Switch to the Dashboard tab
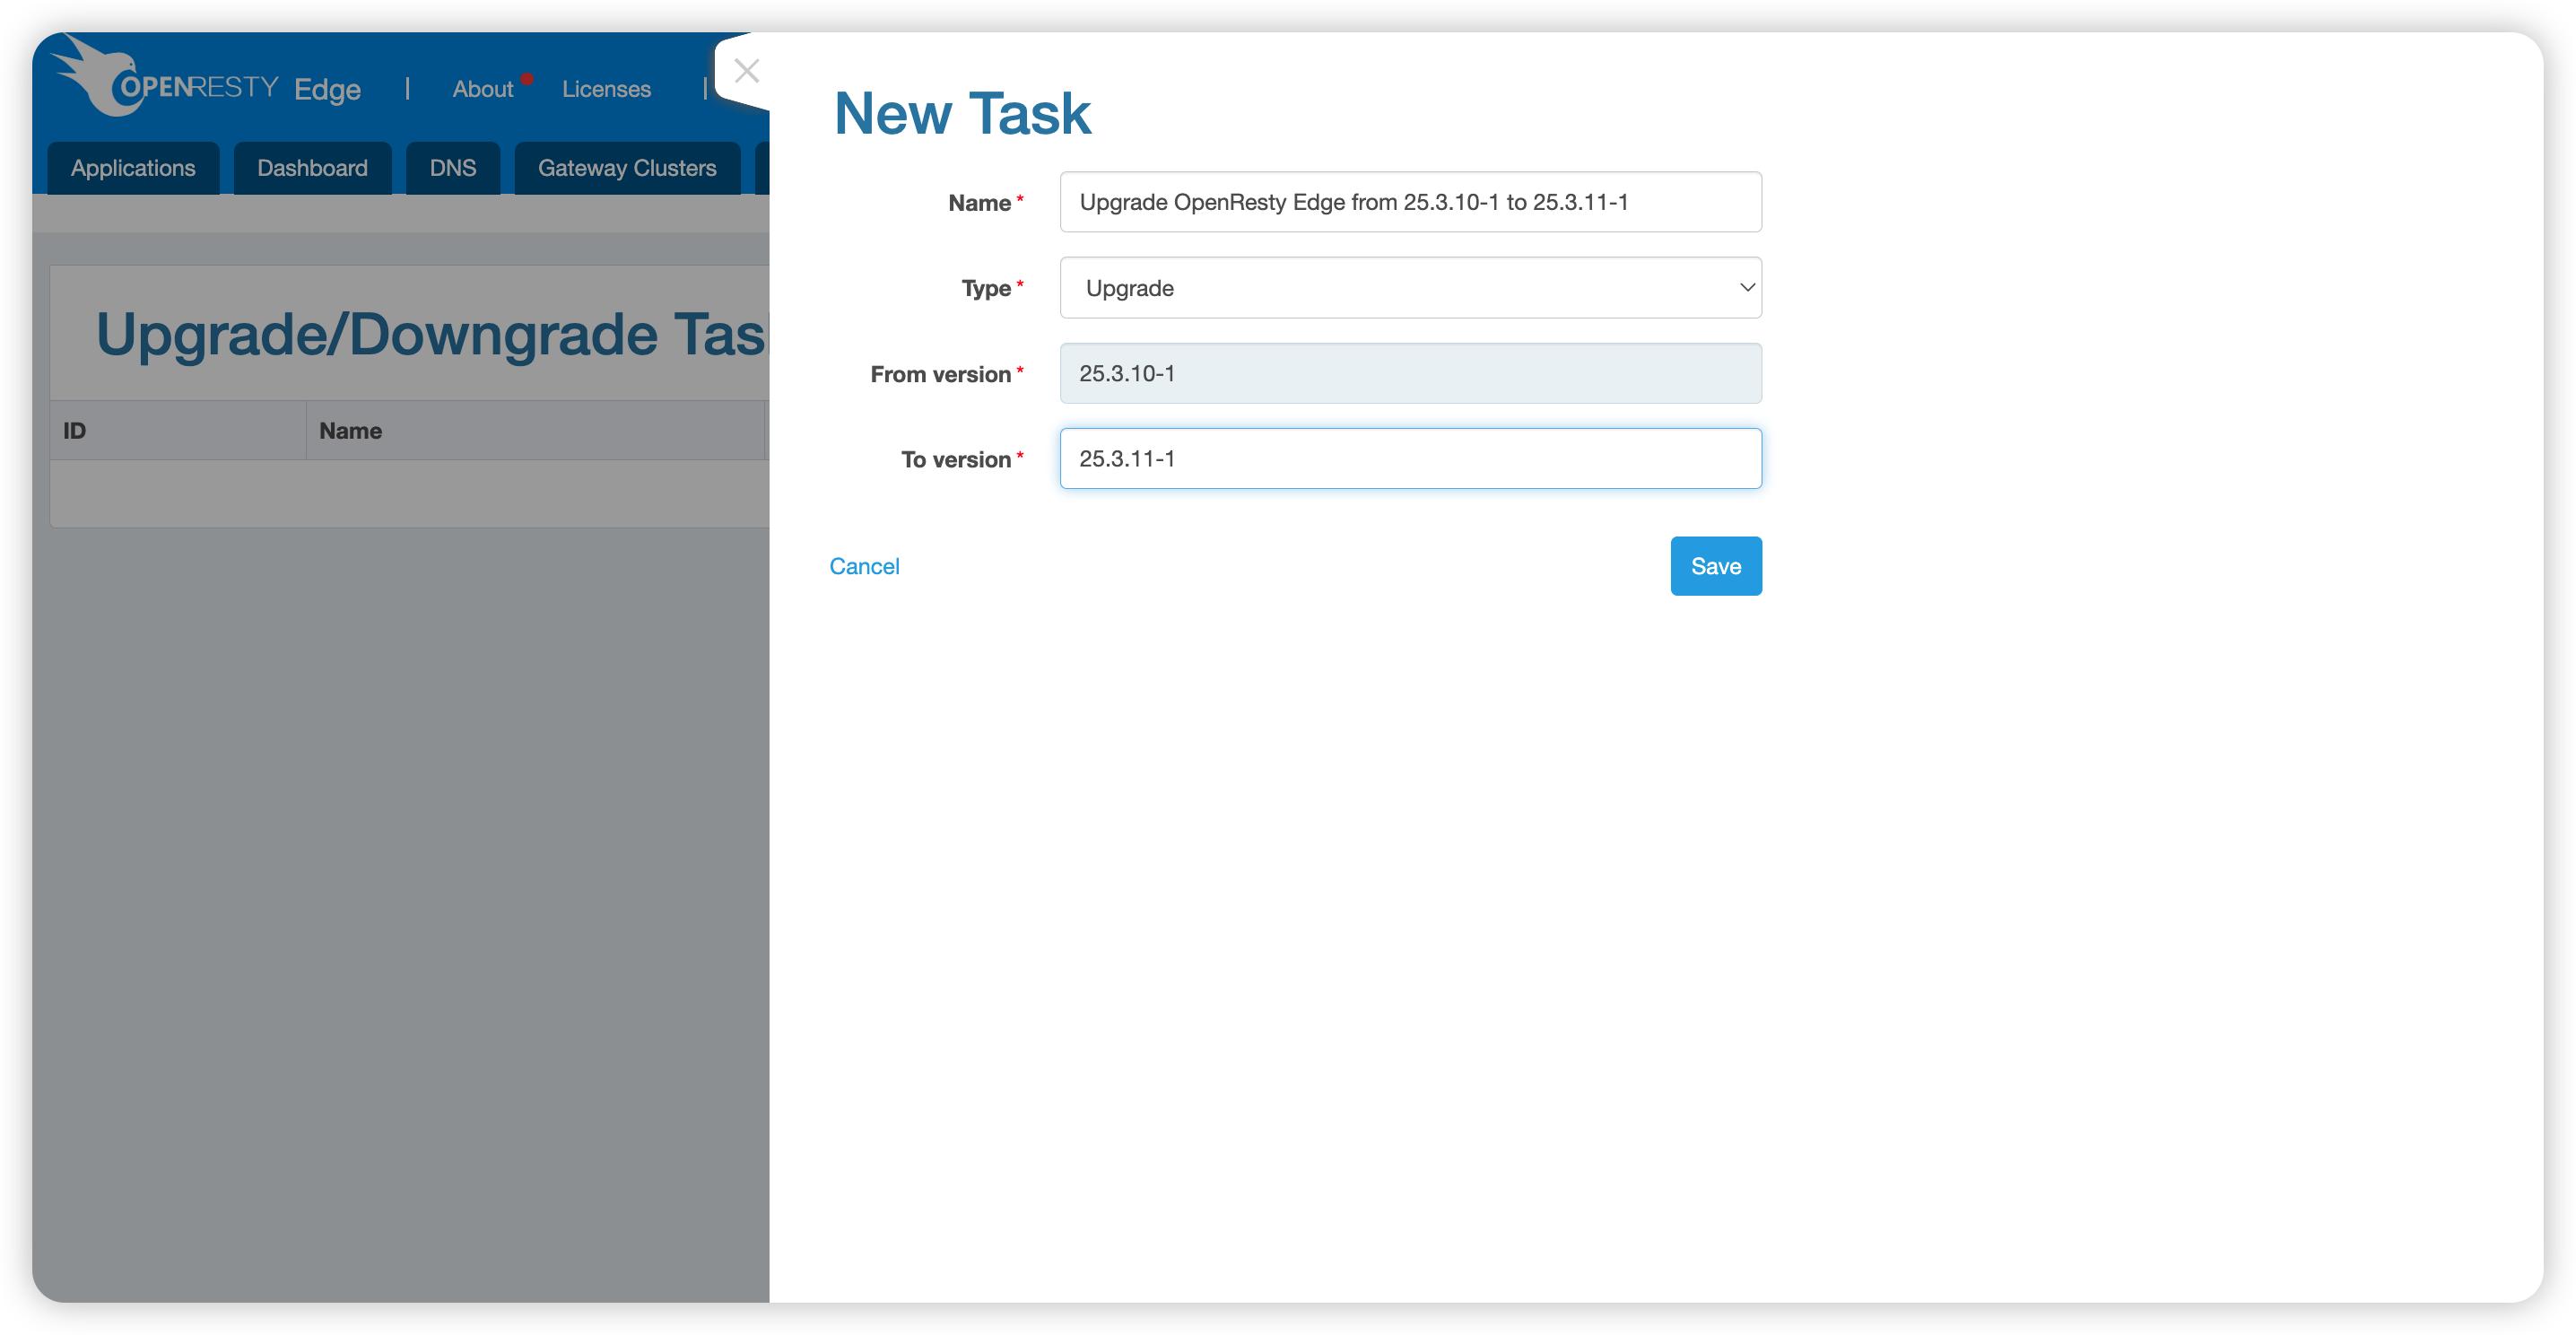Screen dimensions: 2576x1335 pos(312,168)
